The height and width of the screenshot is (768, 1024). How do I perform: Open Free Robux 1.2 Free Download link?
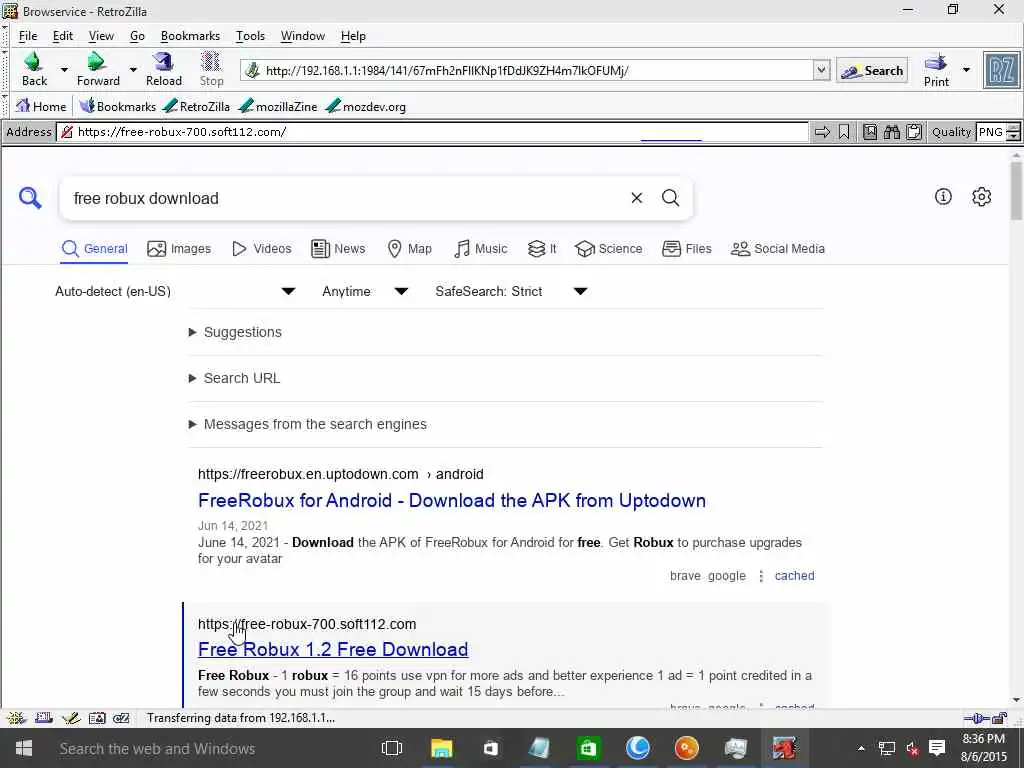click(x=333, y=649)
